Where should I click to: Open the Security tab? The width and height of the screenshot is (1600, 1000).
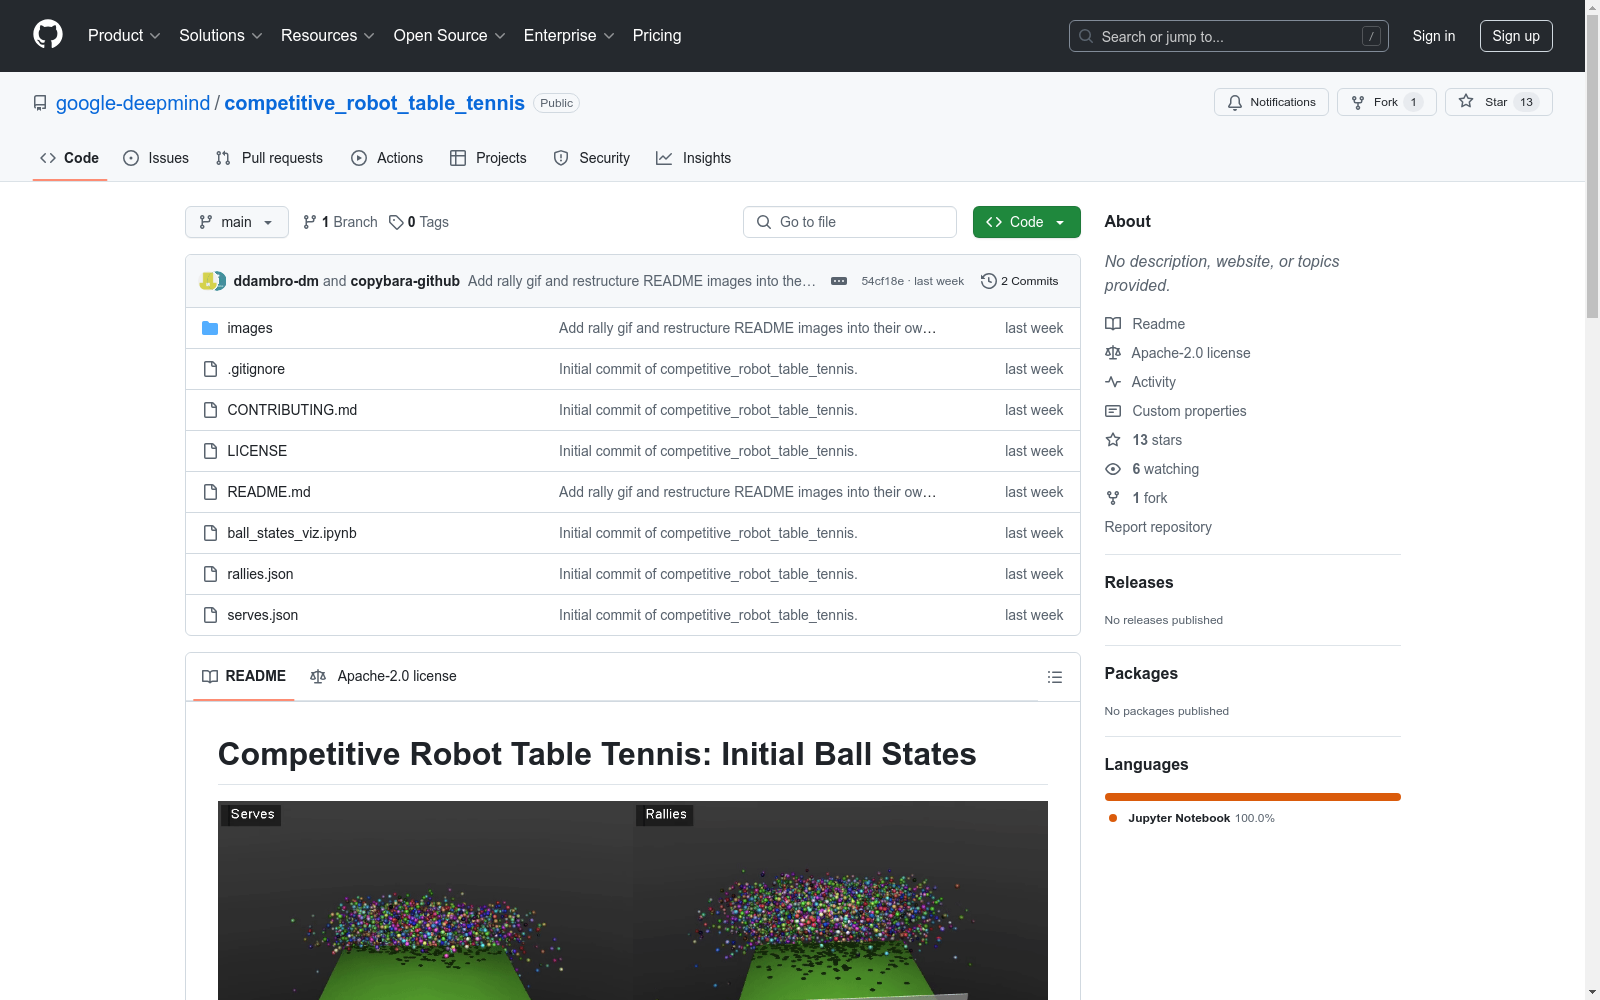click(592, 158)
